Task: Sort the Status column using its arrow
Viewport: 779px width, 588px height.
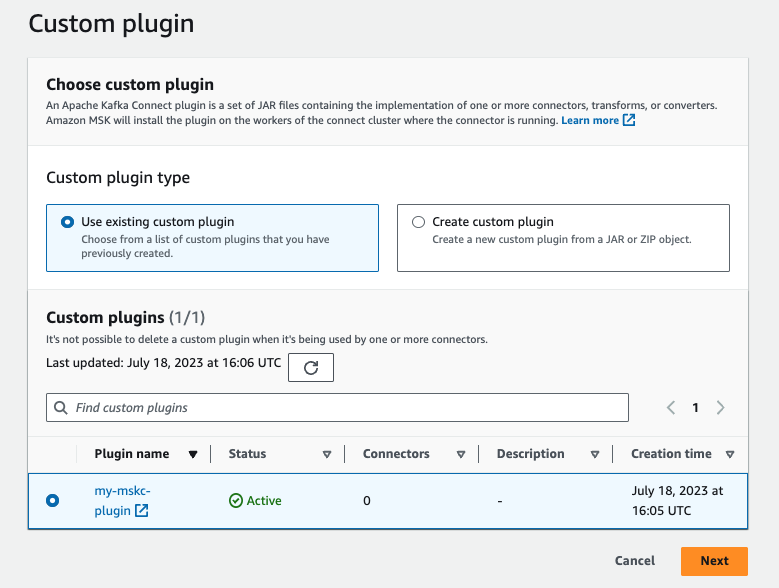Action: 327,454
